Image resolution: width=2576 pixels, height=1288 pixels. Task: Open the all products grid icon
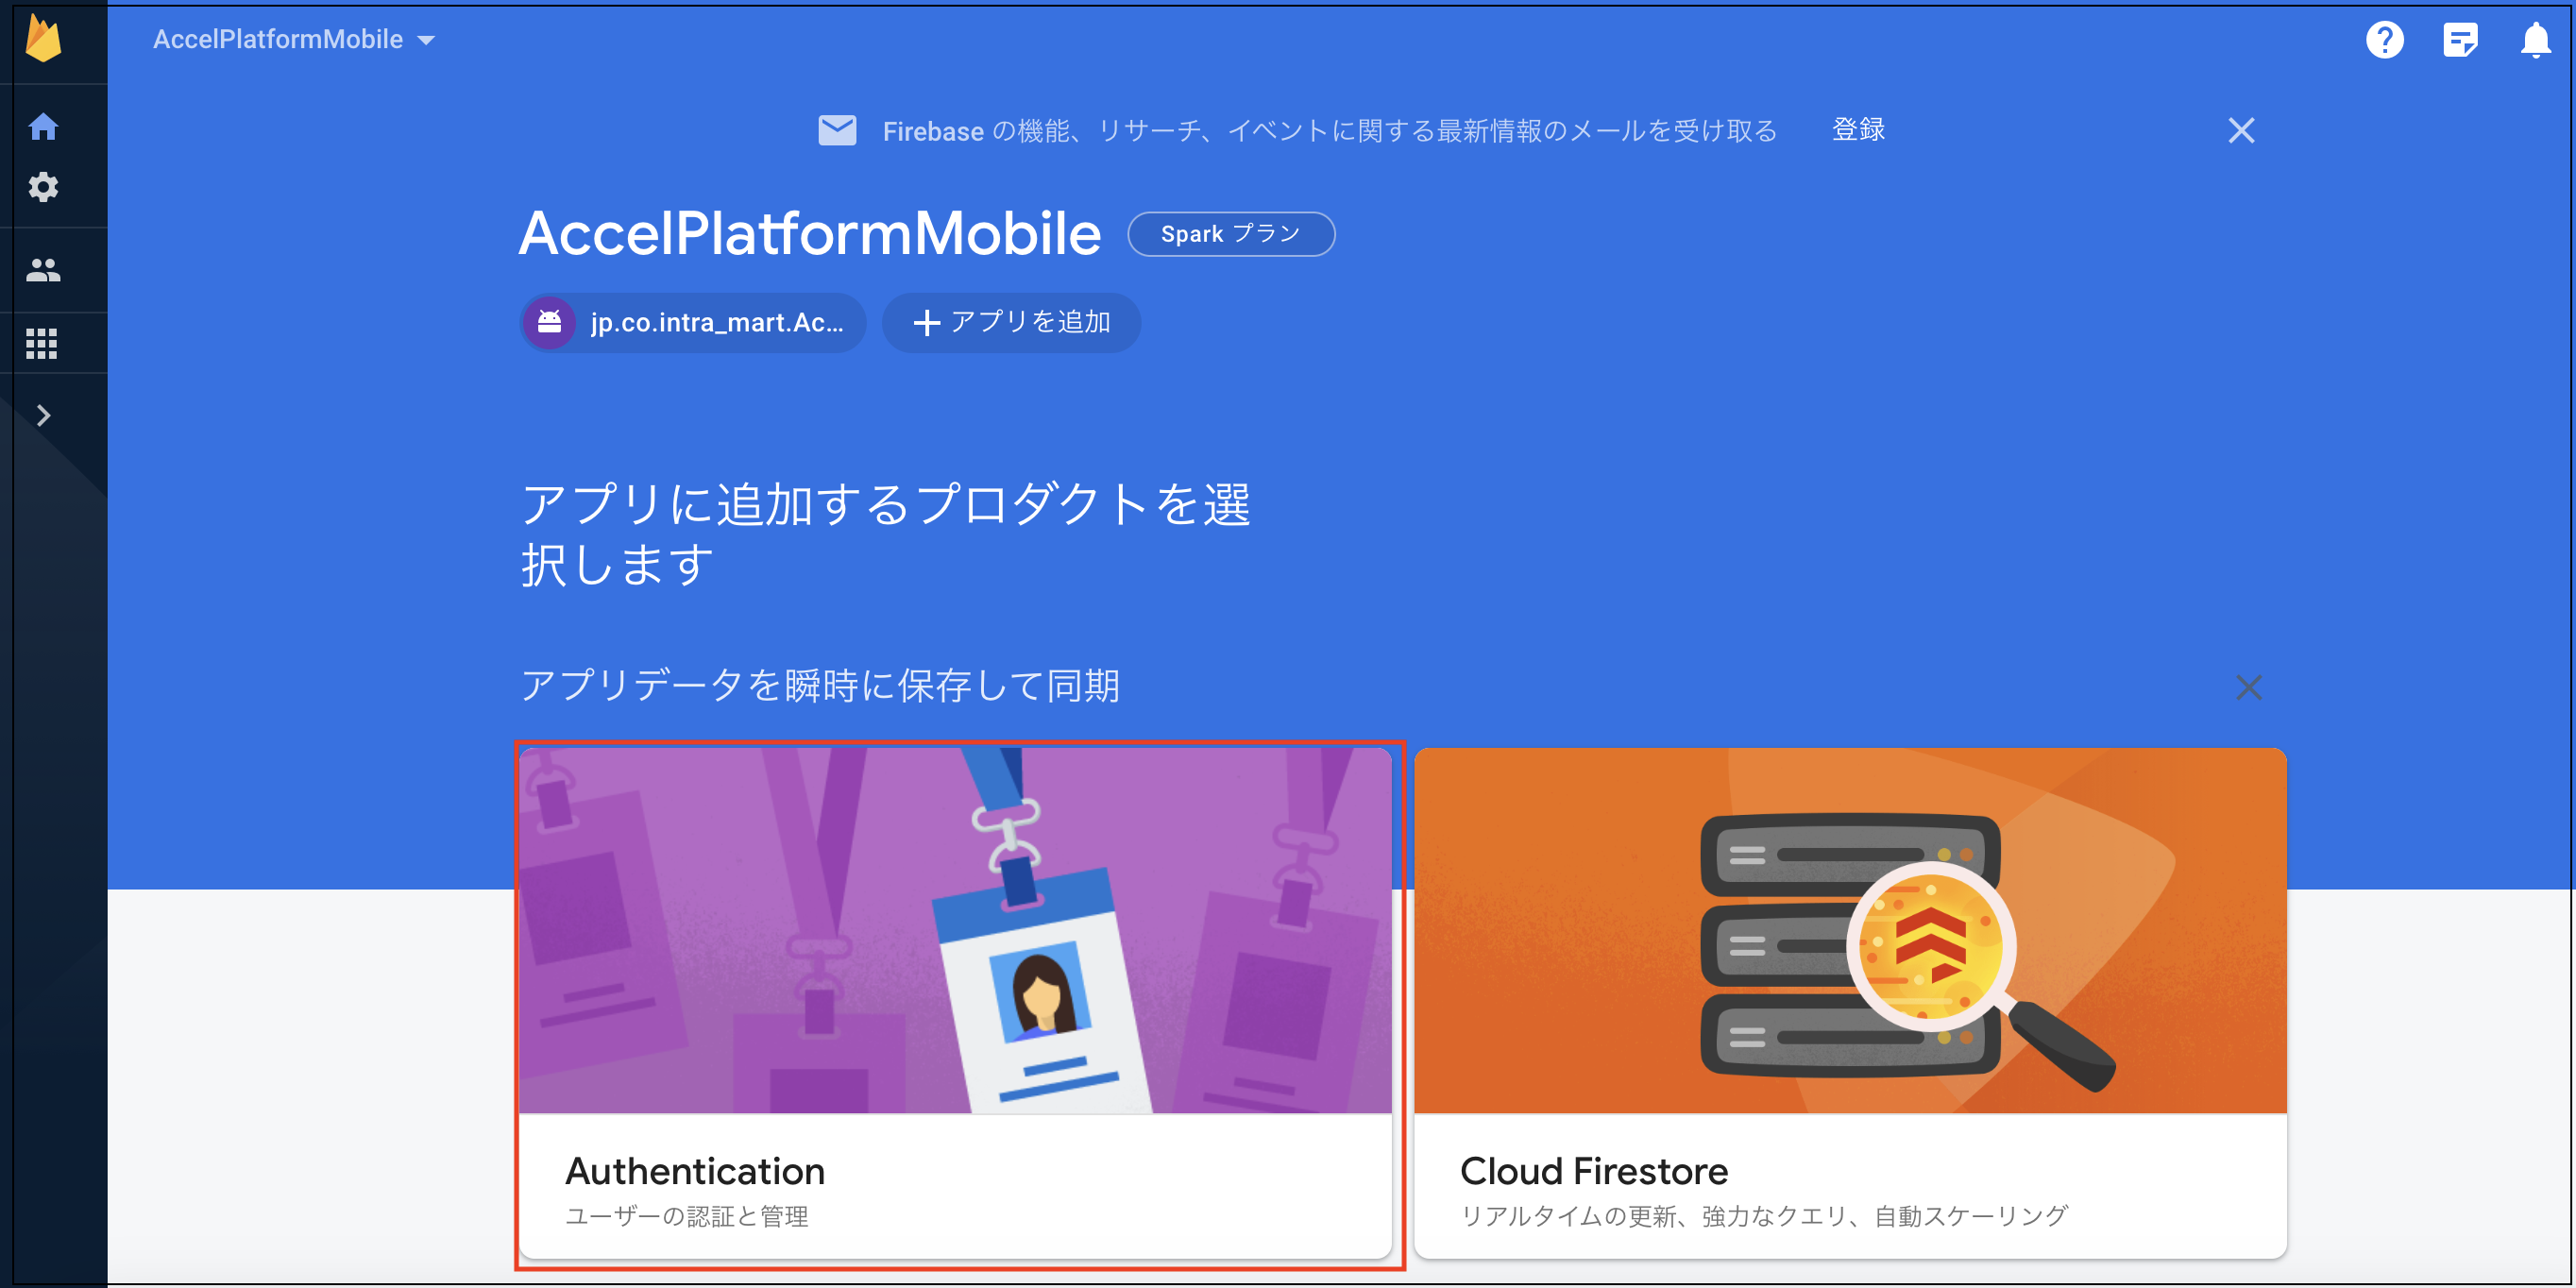point(42,343)
